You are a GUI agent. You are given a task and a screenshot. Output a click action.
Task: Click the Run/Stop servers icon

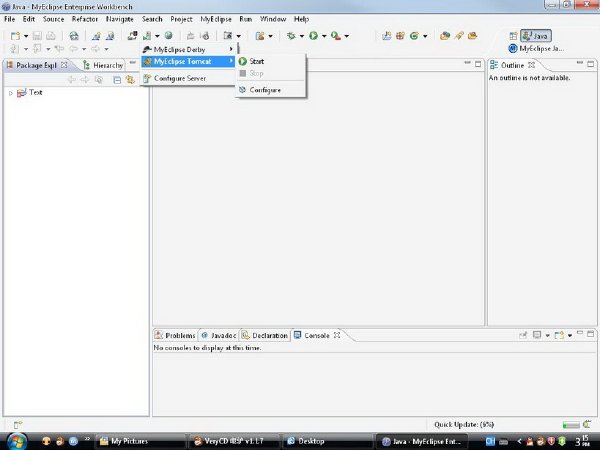147,36
